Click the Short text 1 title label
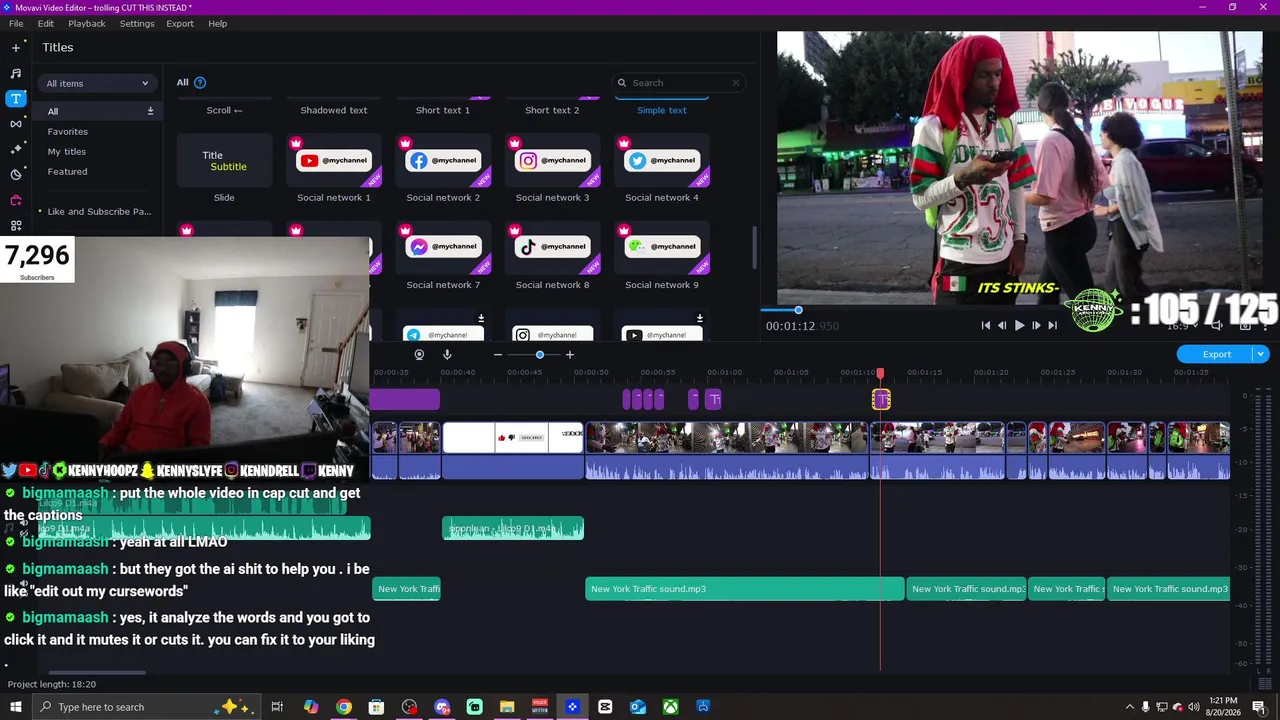The image size is (1280, 720). pos(443,110)
